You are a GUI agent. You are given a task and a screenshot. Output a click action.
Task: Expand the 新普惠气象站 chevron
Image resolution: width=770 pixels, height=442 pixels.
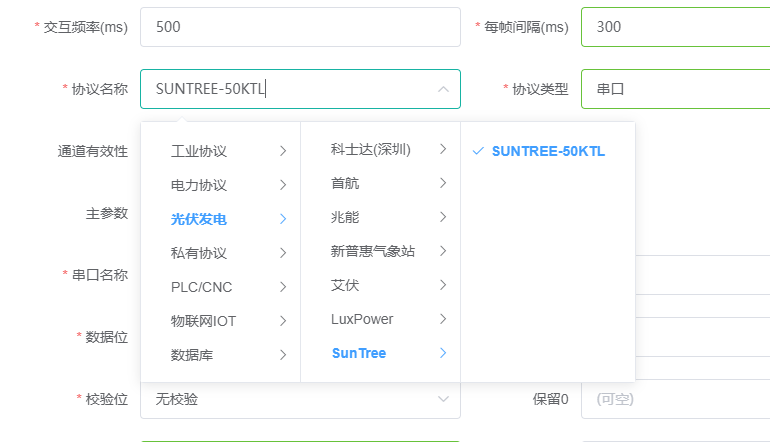click(x=443, y=251)
